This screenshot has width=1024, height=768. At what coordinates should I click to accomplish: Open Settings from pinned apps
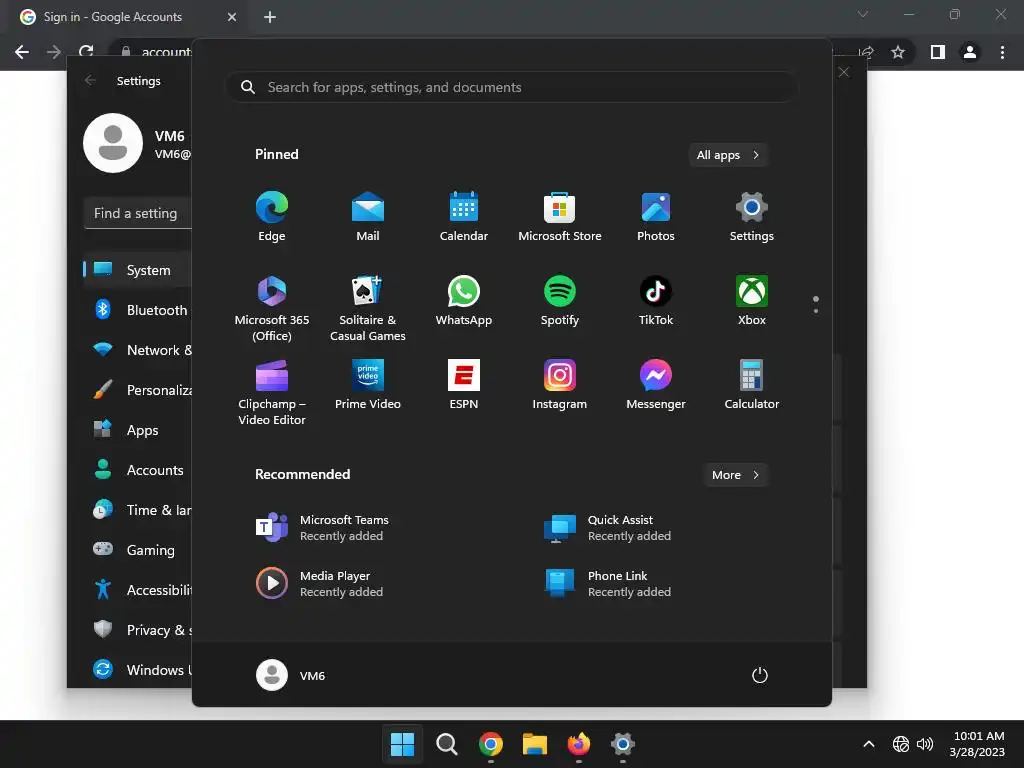(x=752, y=217)
